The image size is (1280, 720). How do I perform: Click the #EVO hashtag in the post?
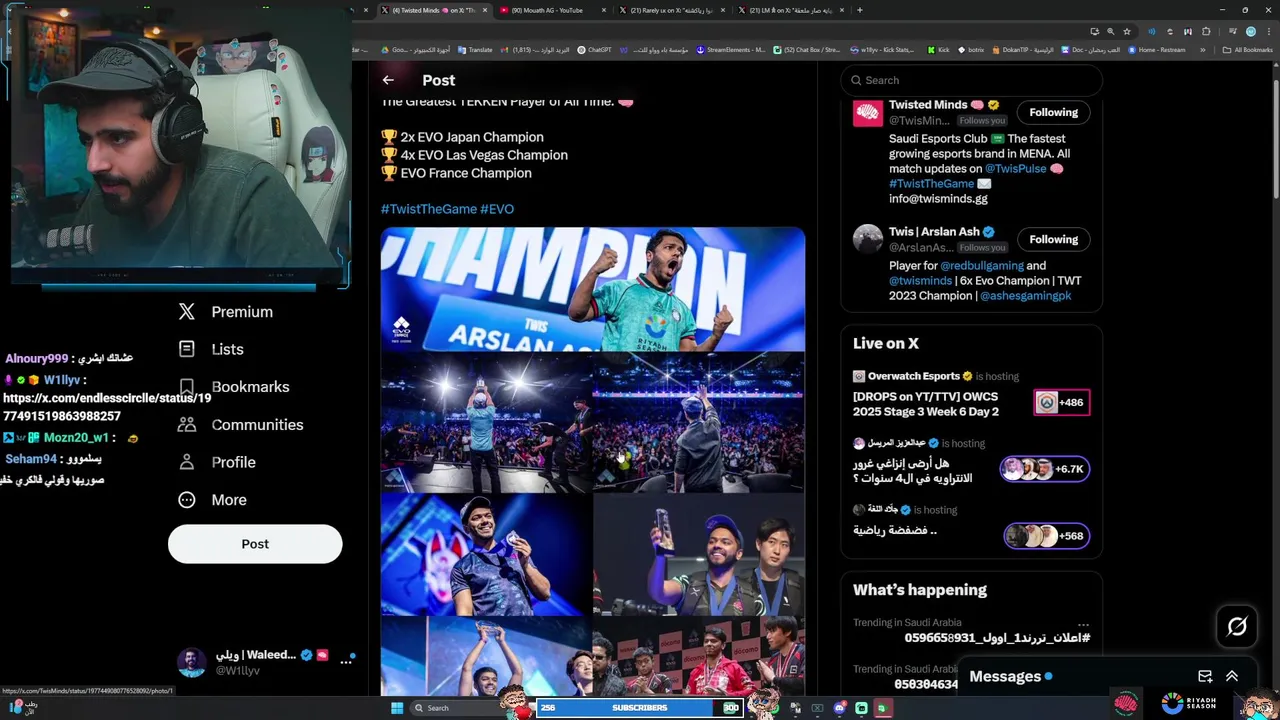tap(497, 209)
